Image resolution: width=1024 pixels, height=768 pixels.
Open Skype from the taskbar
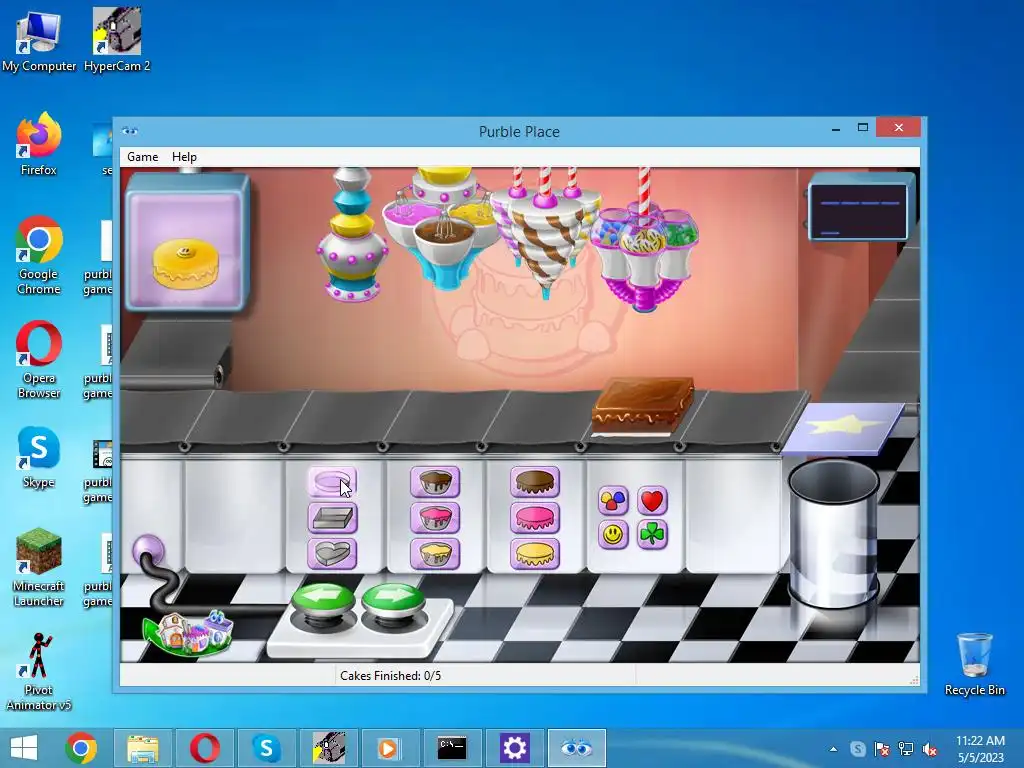point(266,748)
